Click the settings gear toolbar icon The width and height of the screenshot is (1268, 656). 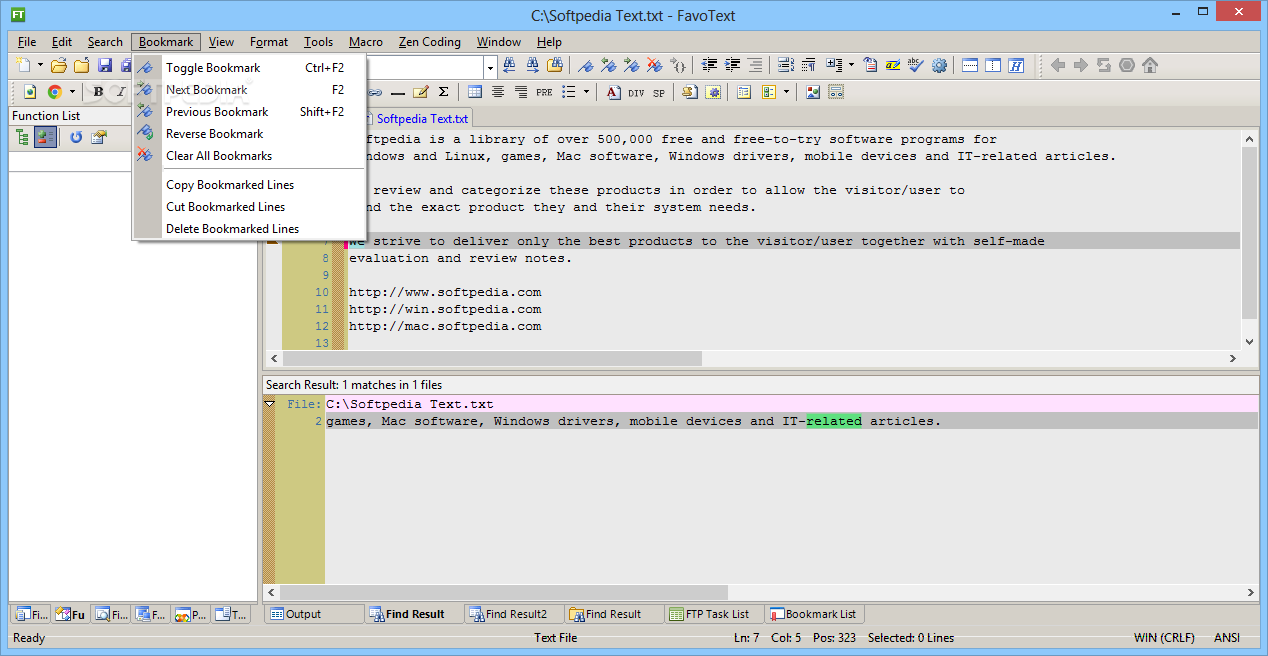939,65
